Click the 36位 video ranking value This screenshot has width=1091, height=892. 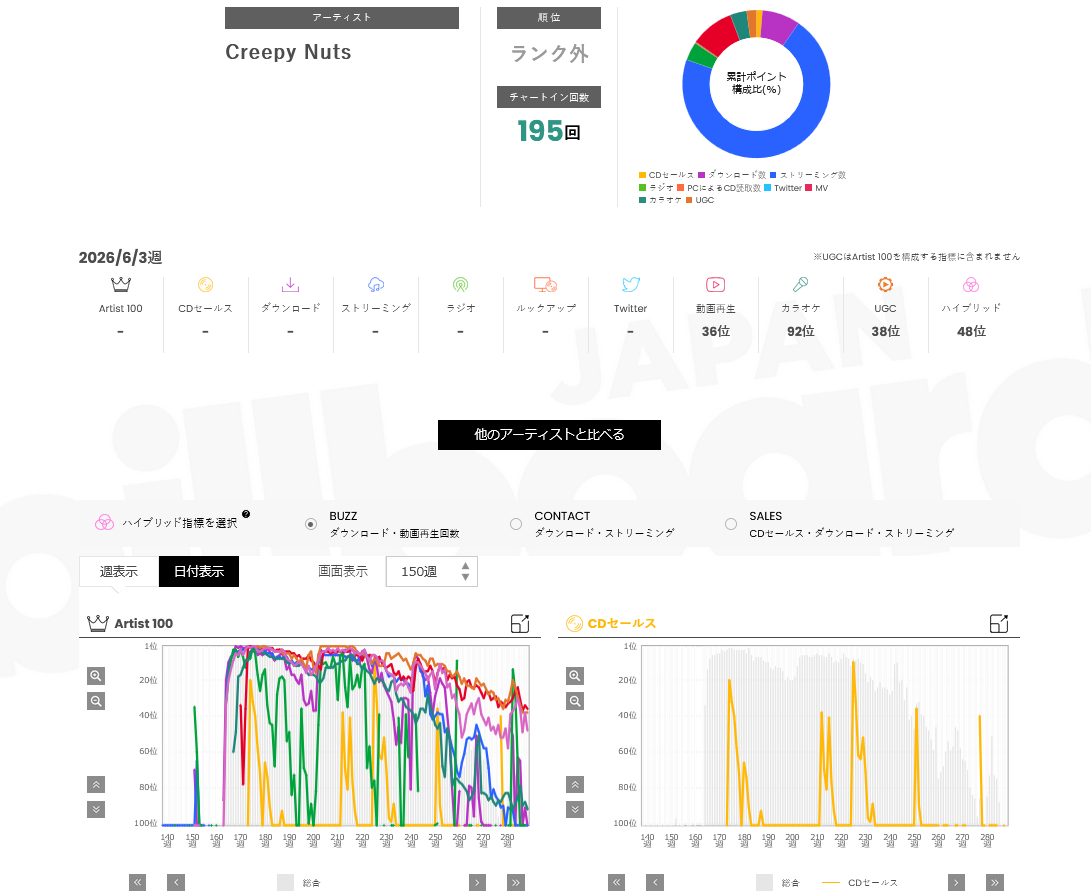pyautogui.click(x=715, y=331)
